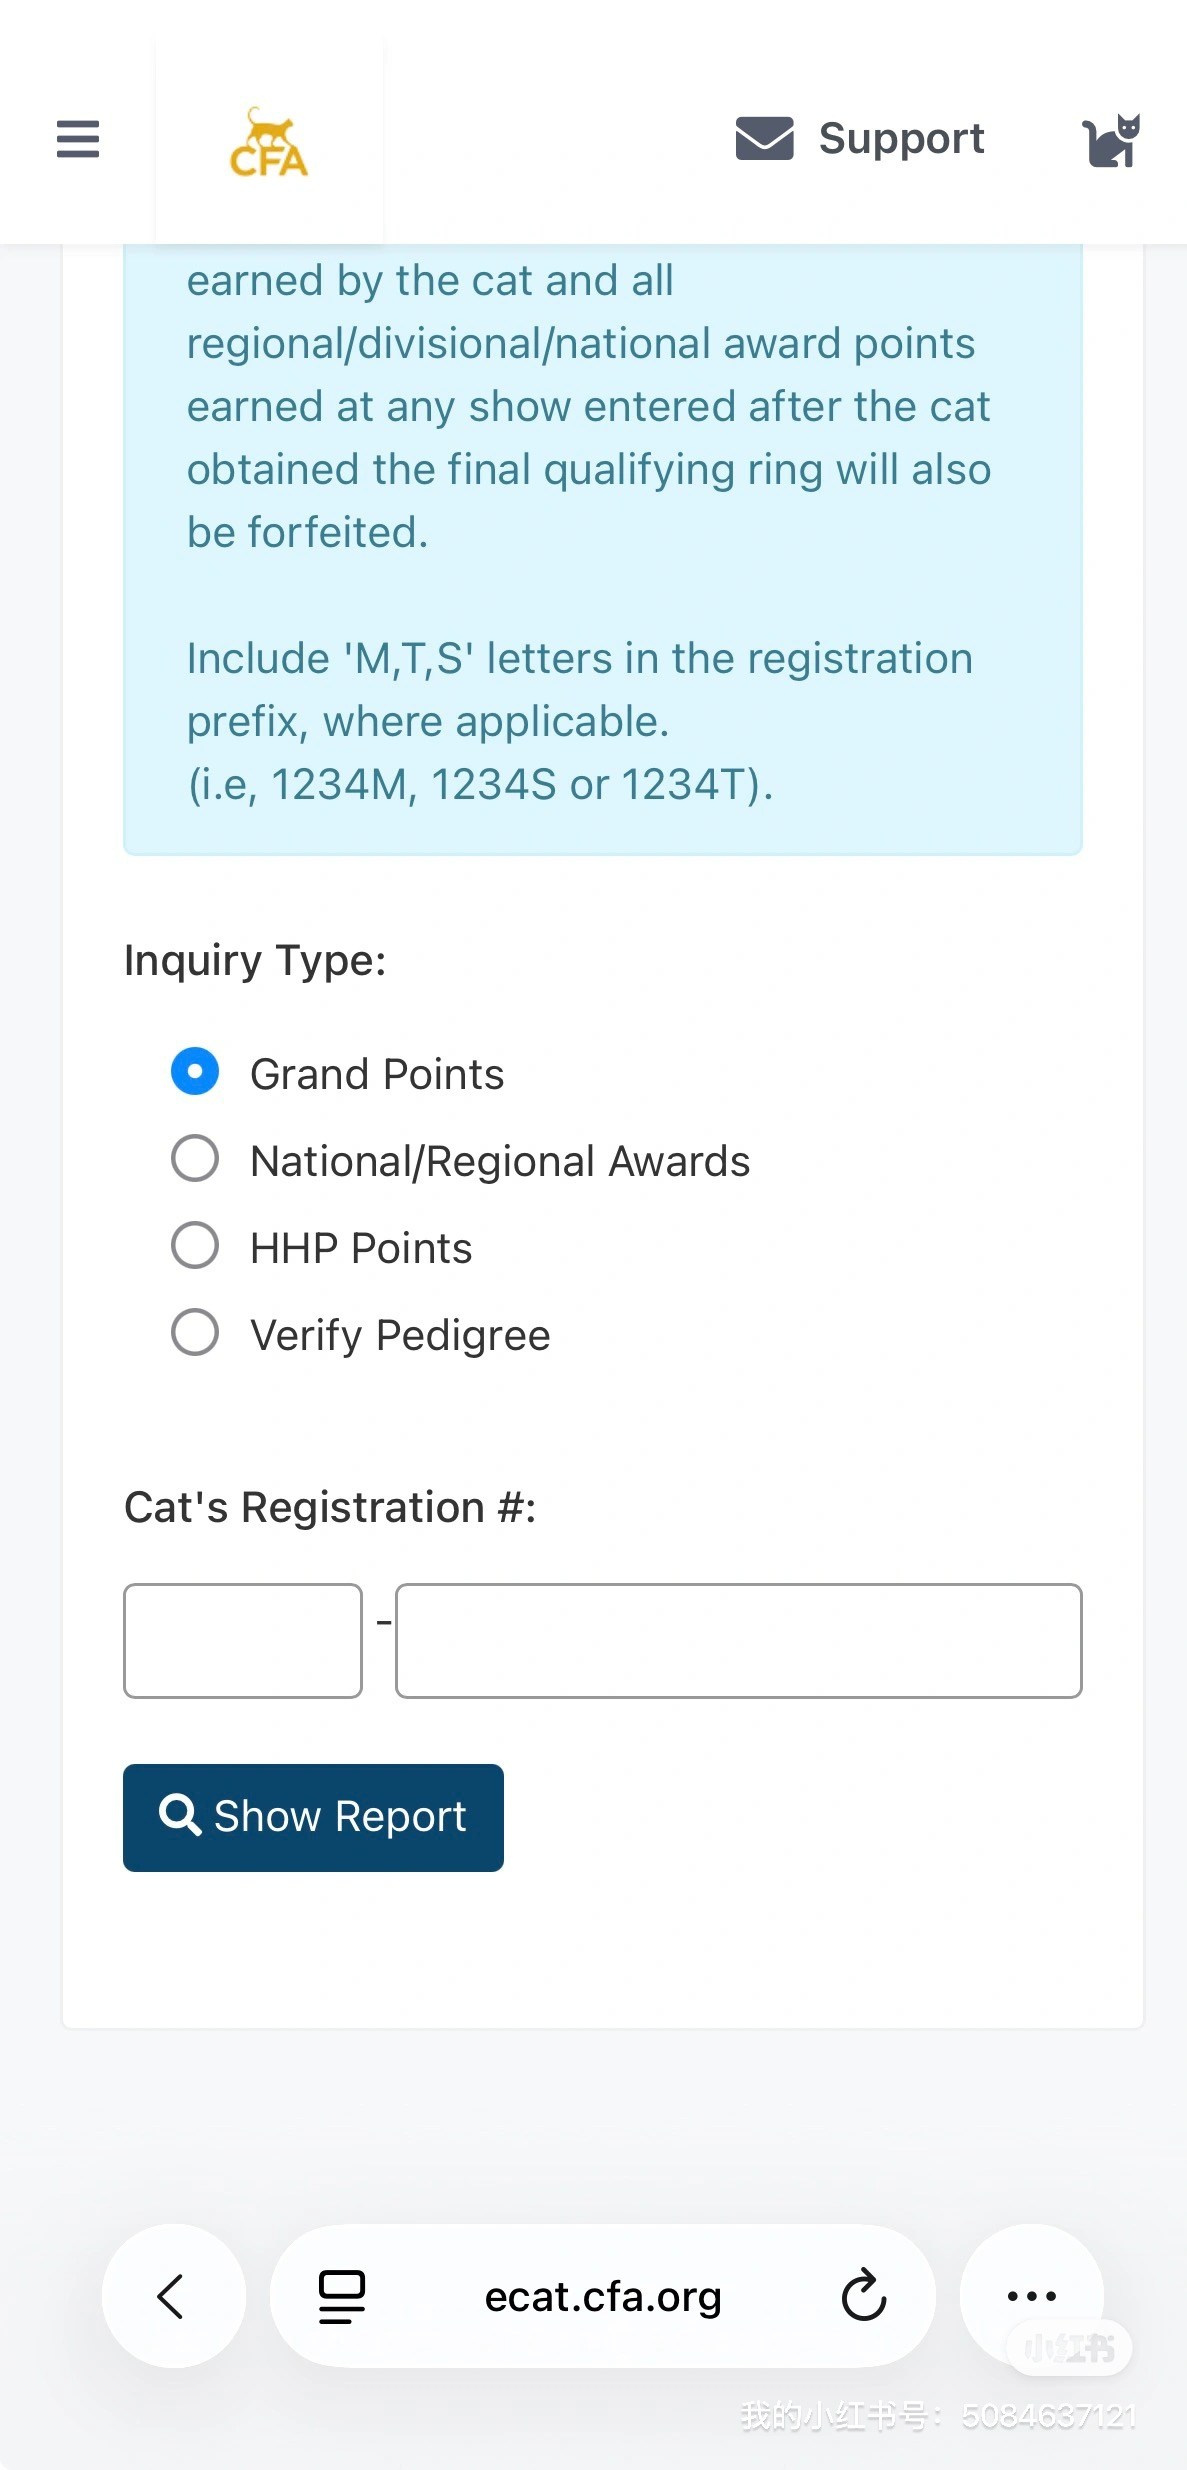Screen dimensions: 1187x2470
Task: Click the Verify Pedigree label text
Action: click(400, 1335)
